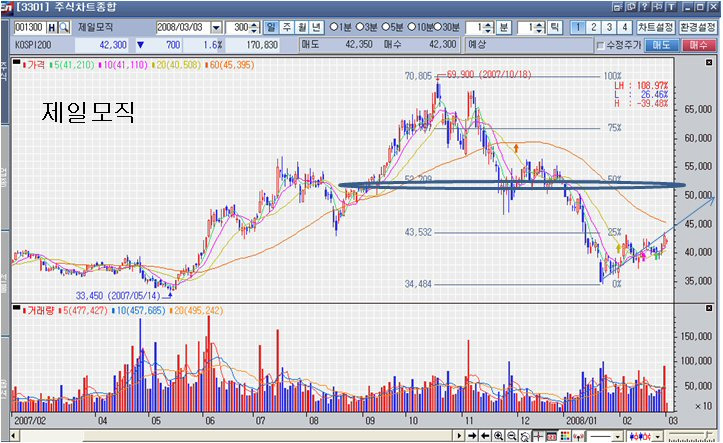Select the 30분 radio button
723x443 pixels.
[437, 27]
